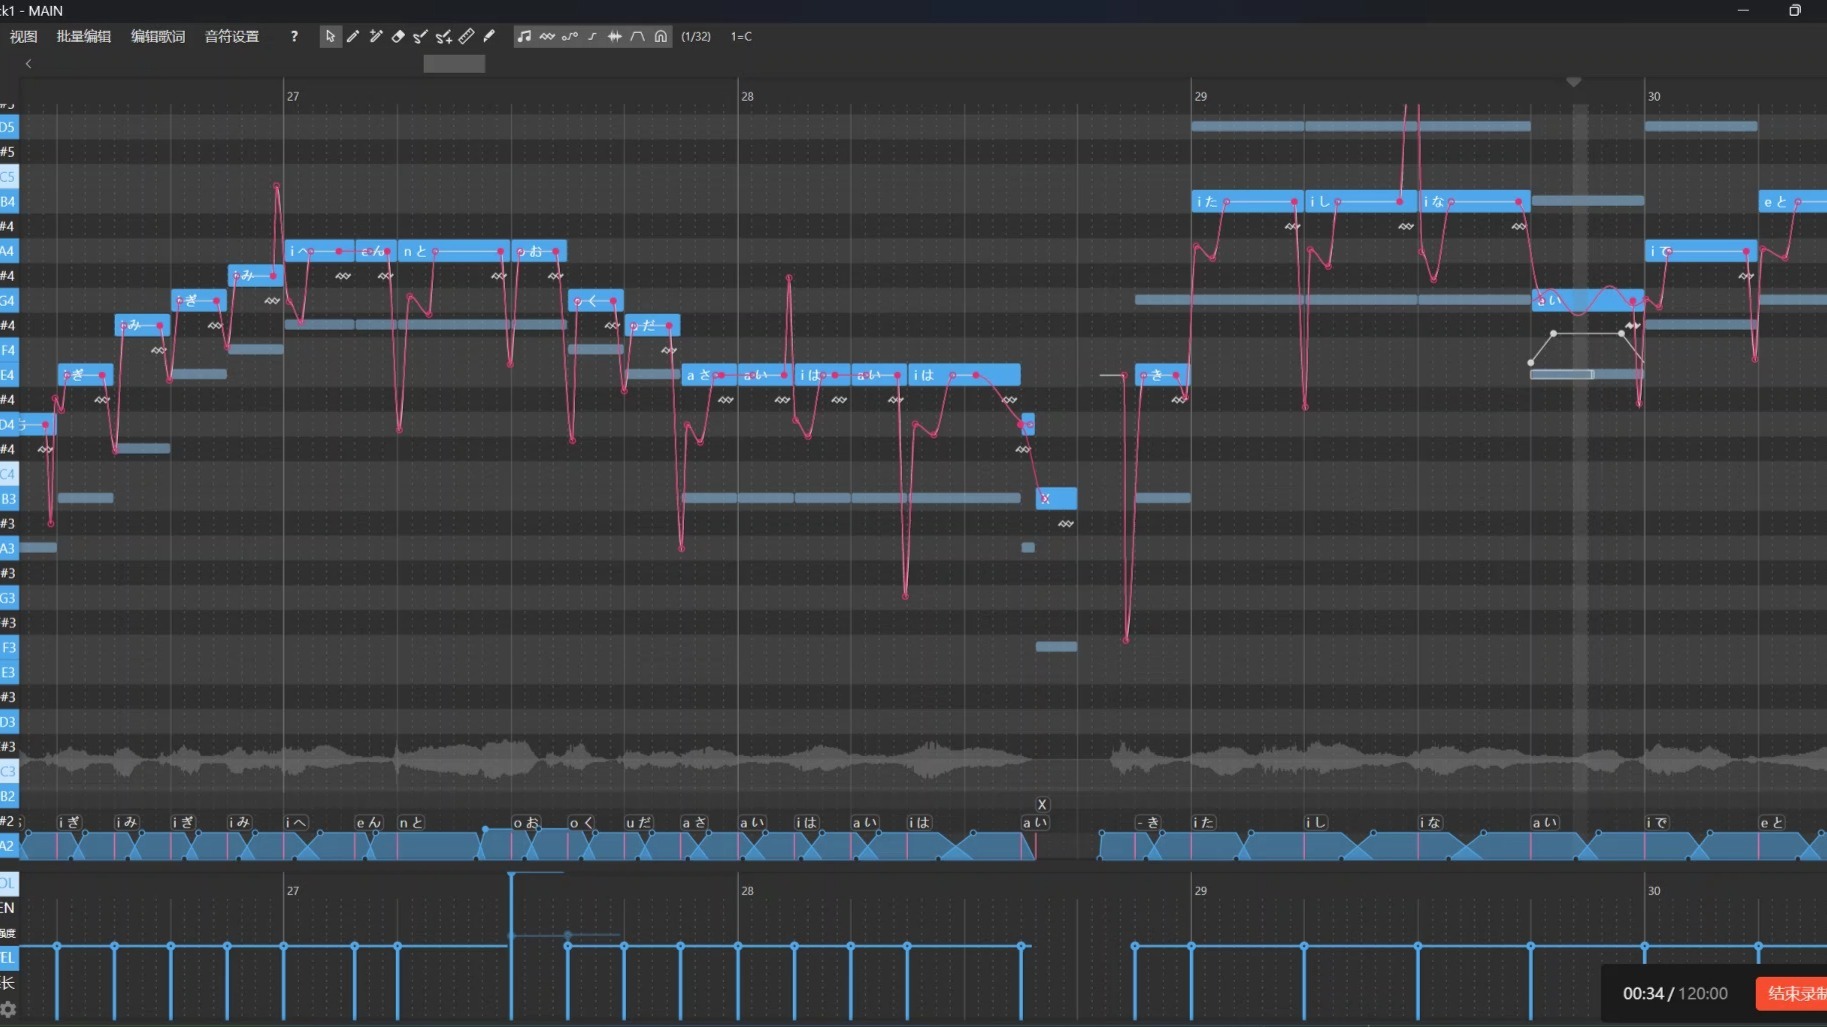Open the 音符设置 menu
Screen dimensions: 1827x1027
point(232,36)
